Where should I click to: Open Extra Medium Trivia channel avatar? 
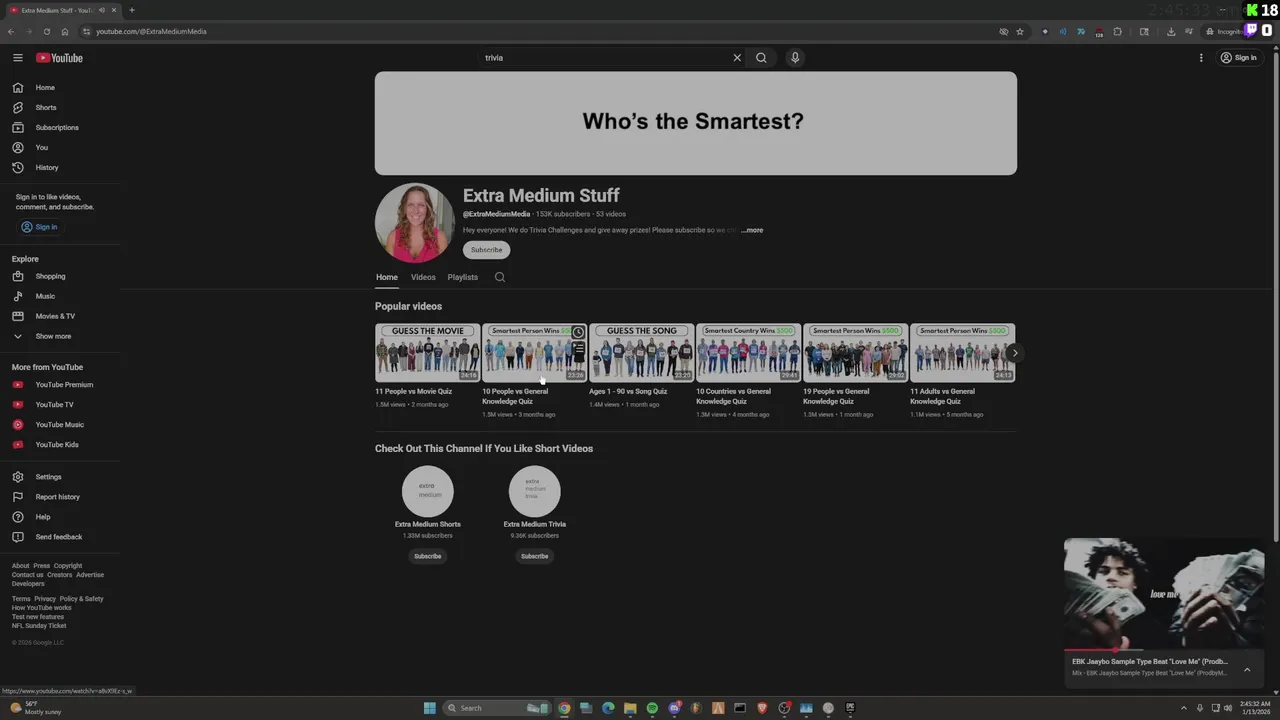tap(534, 491)
